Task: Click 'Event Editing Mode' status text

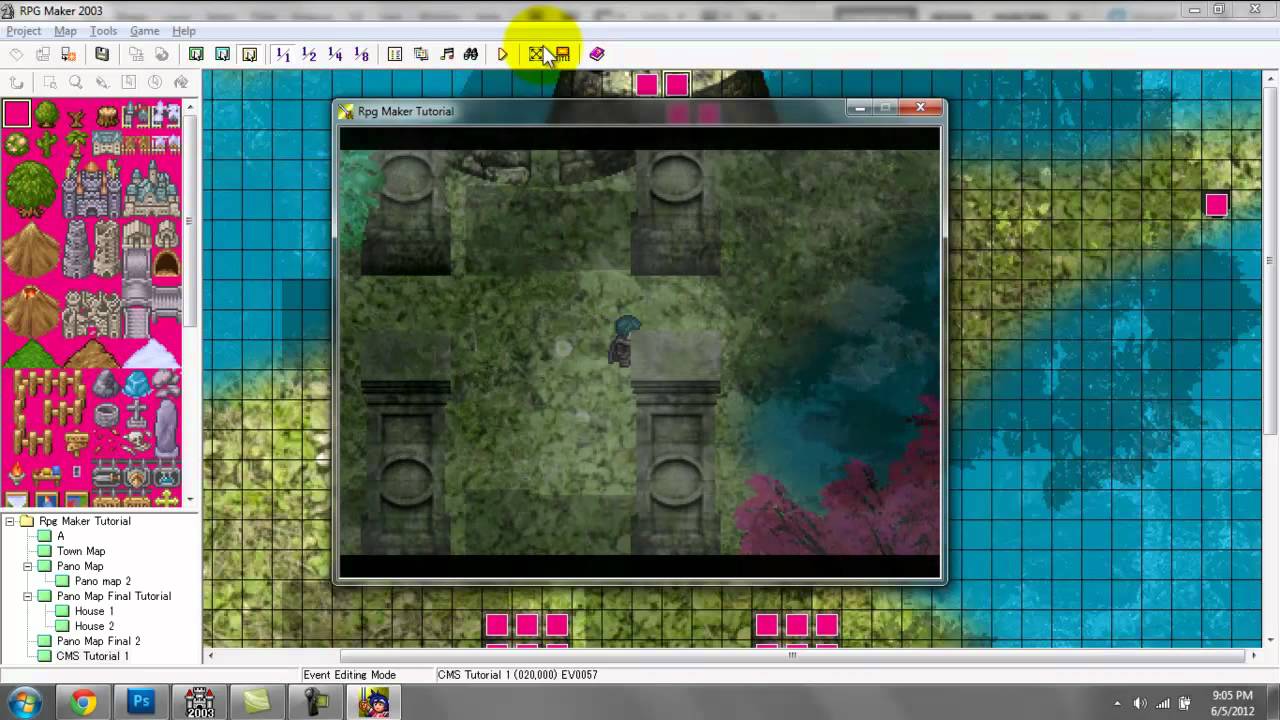Action: click(349, 675)
